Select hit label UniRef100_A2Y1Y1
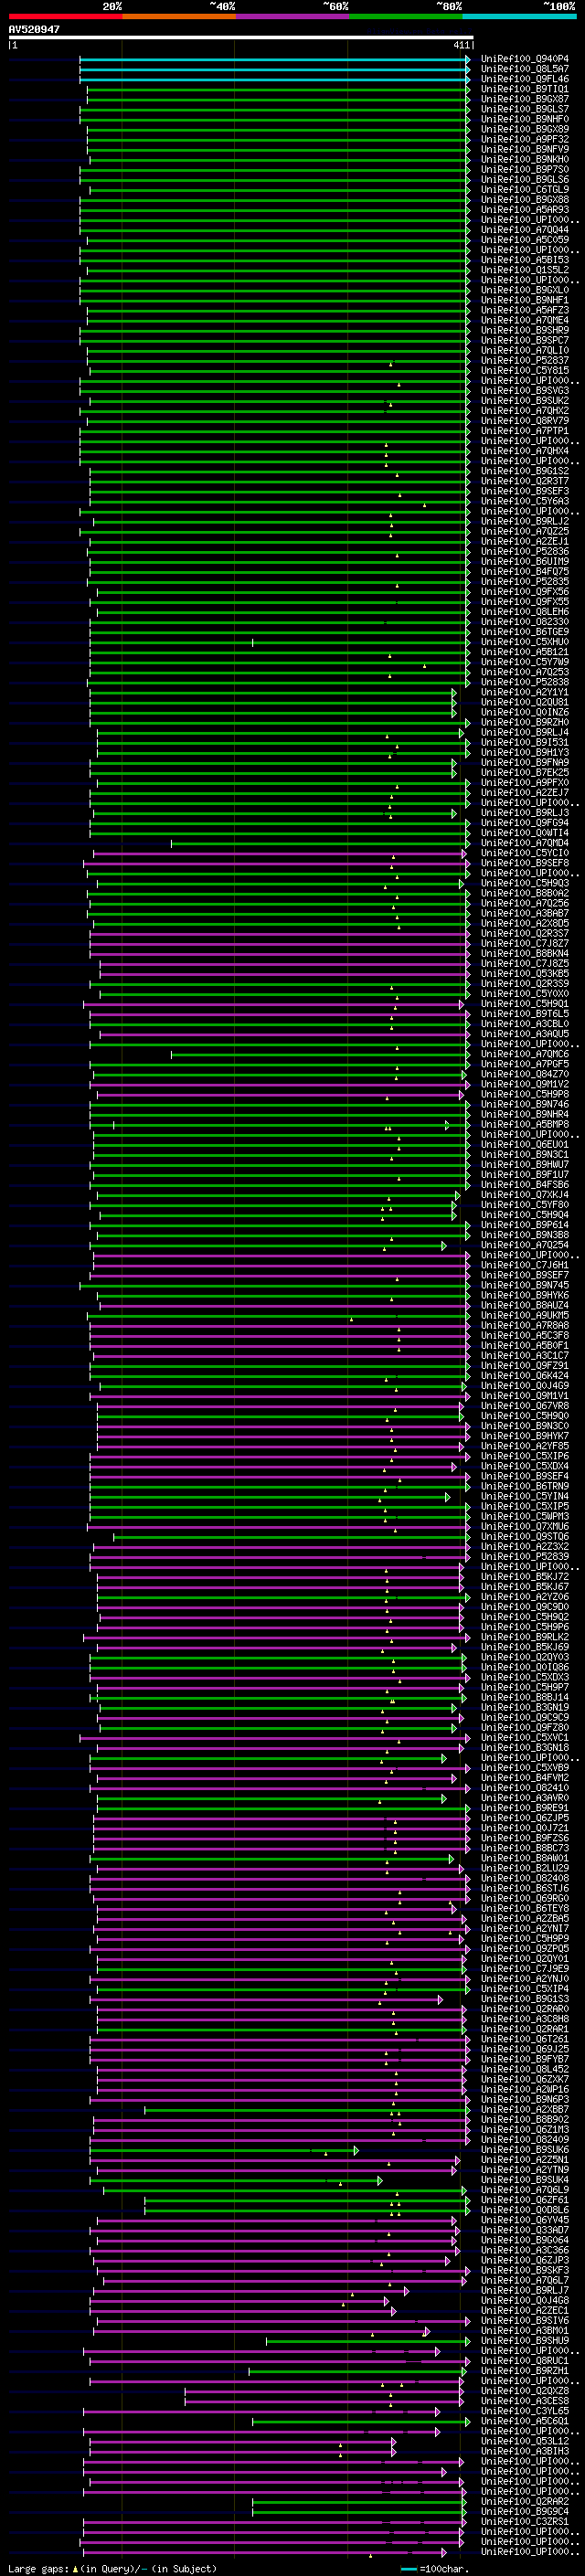585x2576 pixels. click(525, 692)
